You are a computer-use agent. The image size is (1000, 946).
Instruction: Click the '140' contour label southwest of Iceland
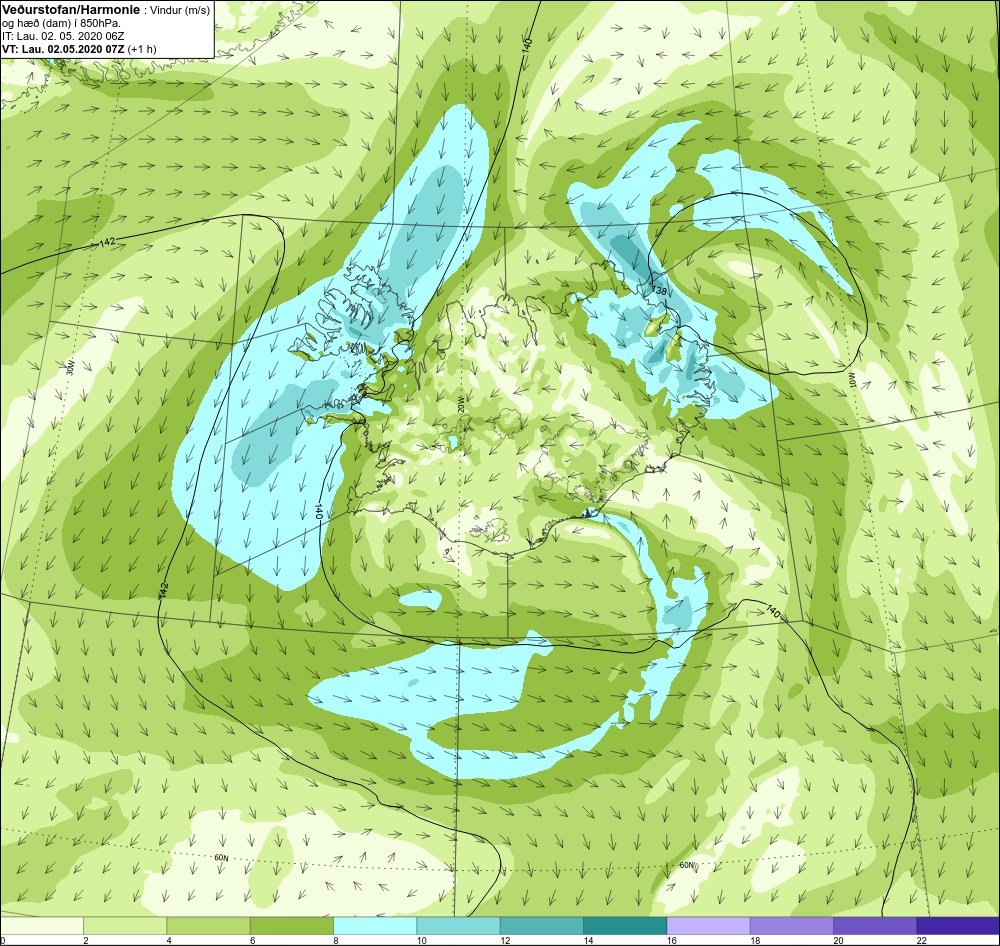(x=319, y=512)
